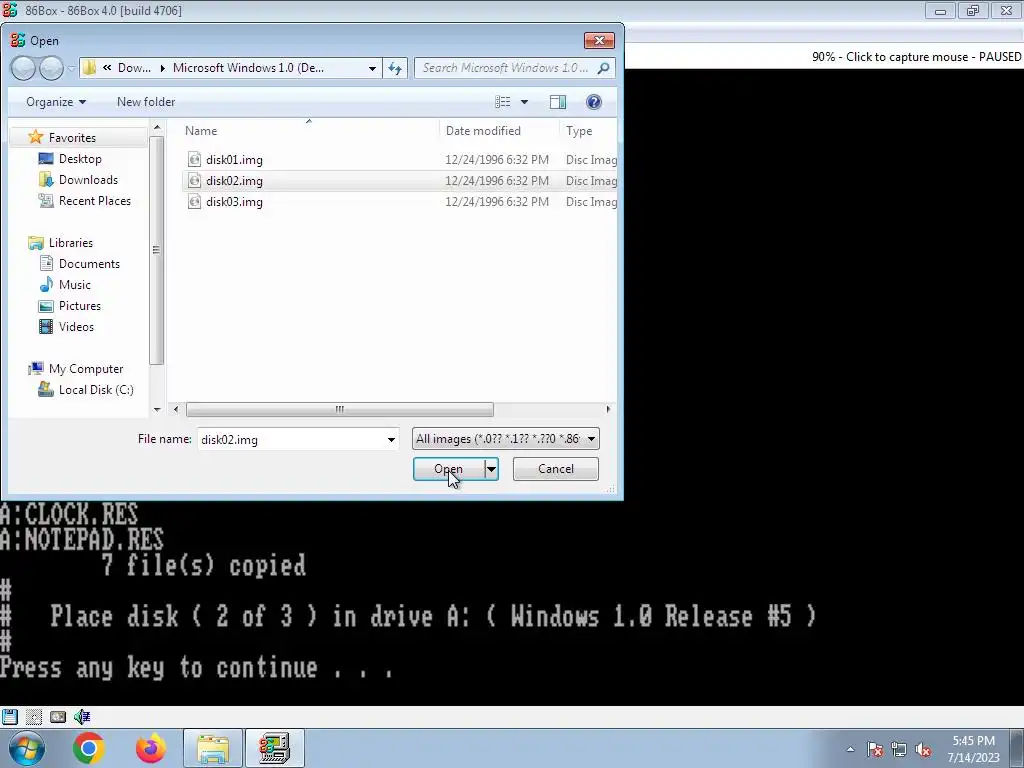1024x768 pixels.
Task: Open Windows Explorer from the taskbar
Action: (213, 748)
